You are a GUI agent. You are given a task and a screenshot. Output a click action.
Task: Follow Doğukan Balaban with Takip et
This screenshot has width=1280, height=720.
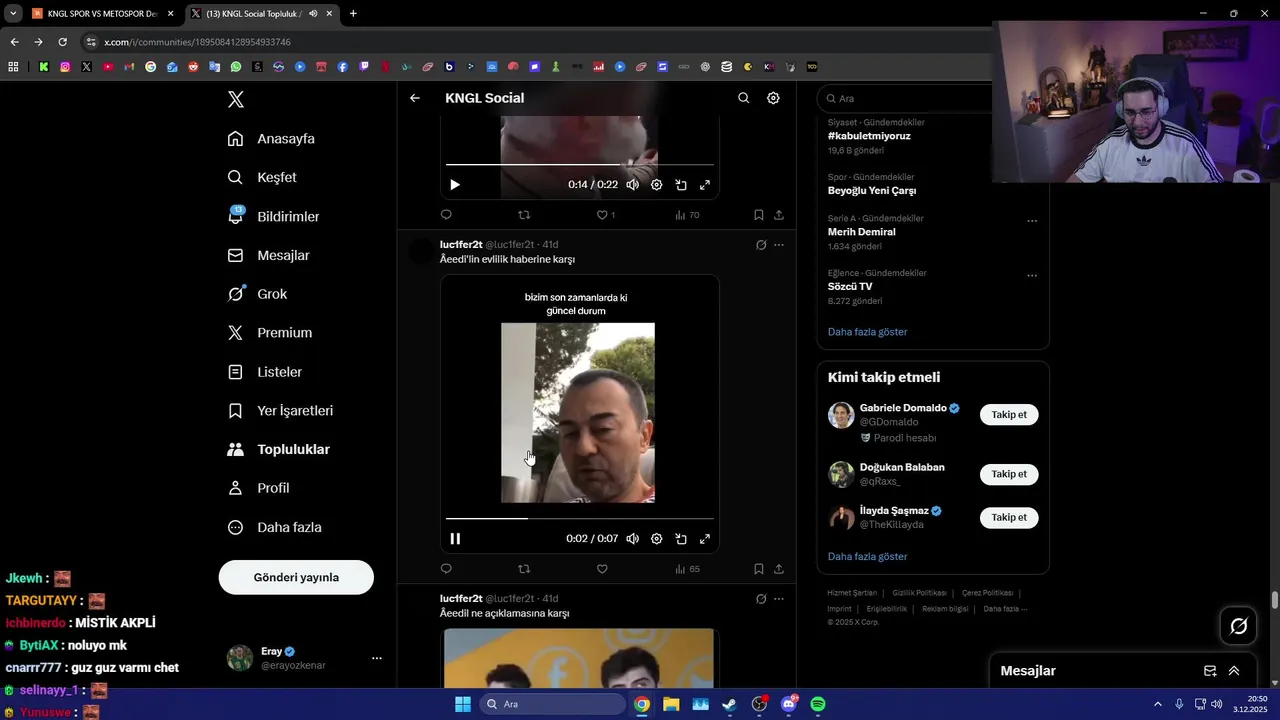click(1009, 474)
